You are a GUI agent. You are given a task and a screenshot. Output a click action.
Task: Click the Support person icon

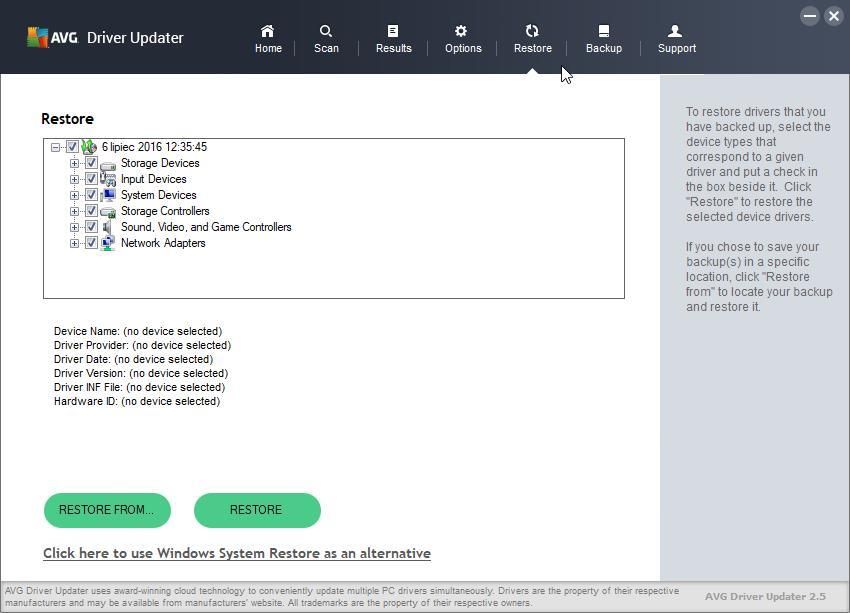(675, 31)
